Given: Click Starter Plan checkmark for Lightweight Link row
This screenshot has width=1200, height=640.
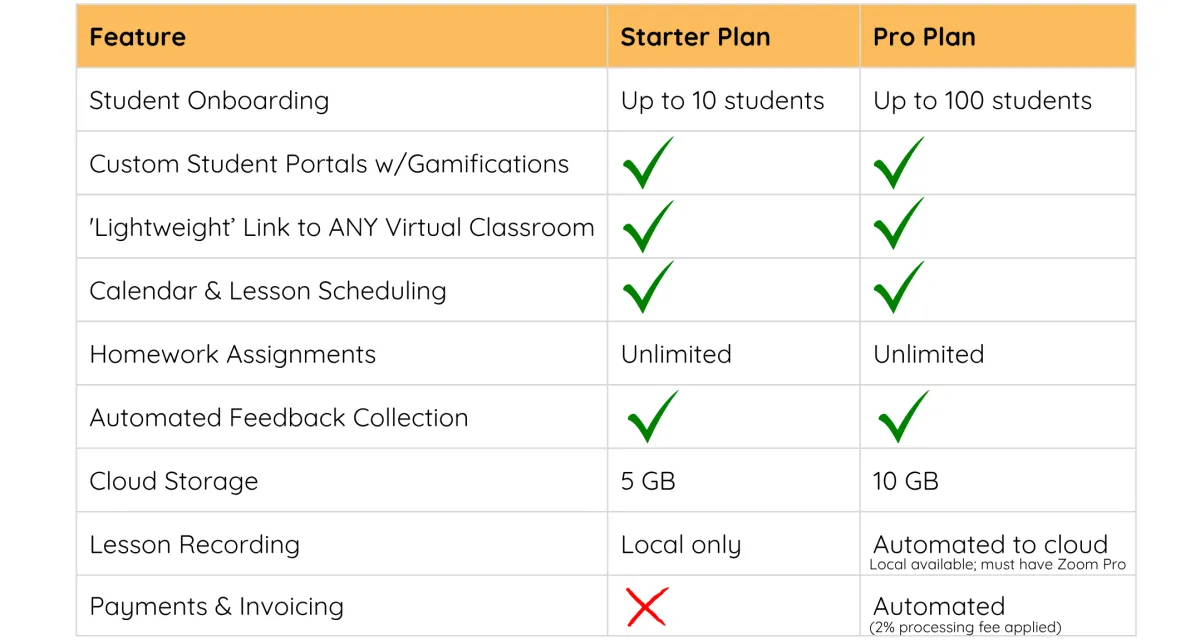Looking at the screenshot, I should tap(648, 226).
